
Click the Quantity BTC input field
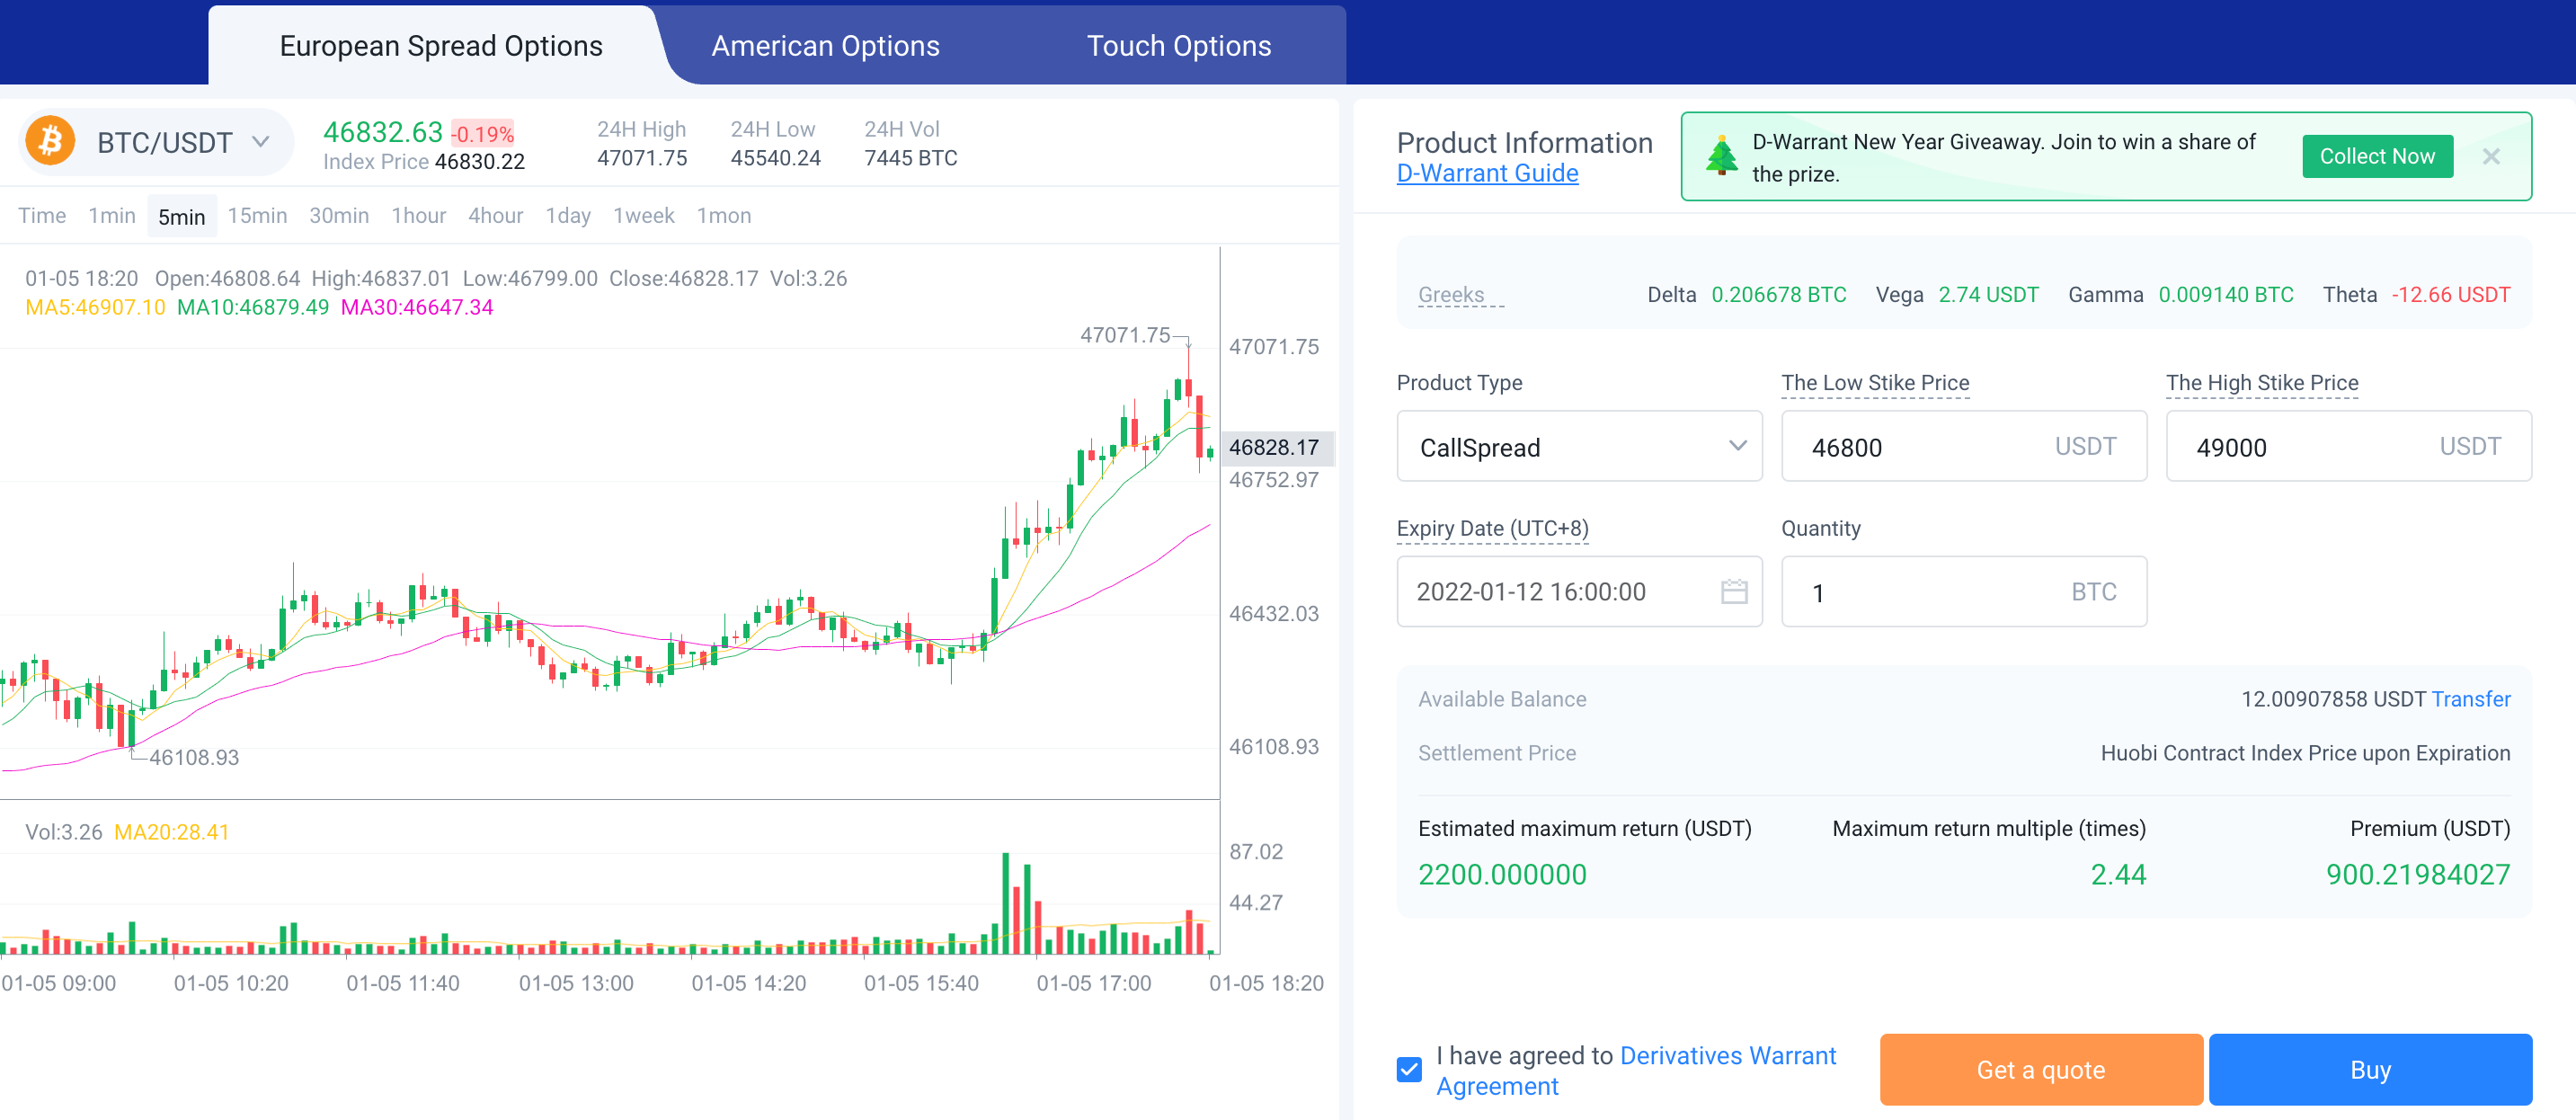(x=1930, y=592)
